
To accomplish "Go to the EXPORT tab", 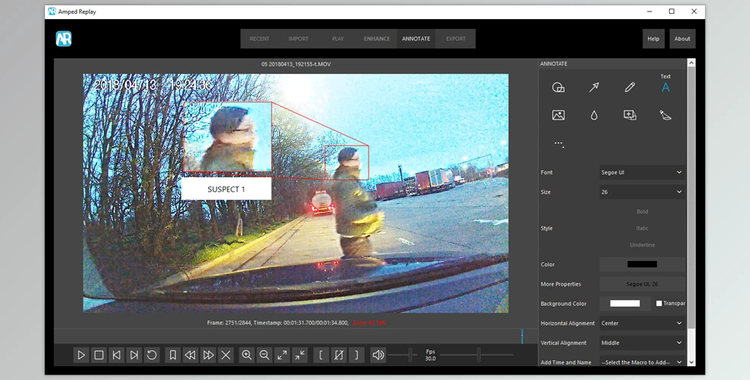I will pos(455,39).
